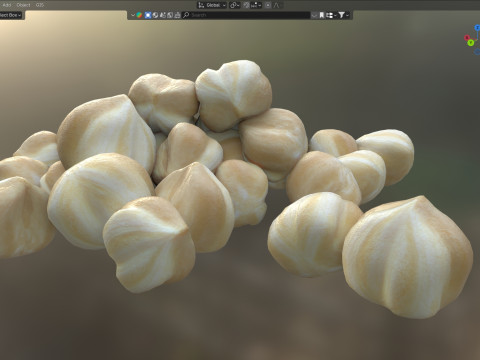
Task: Open the snapping options dropdown
Action: pyautogui.click(x=256, y=5)
